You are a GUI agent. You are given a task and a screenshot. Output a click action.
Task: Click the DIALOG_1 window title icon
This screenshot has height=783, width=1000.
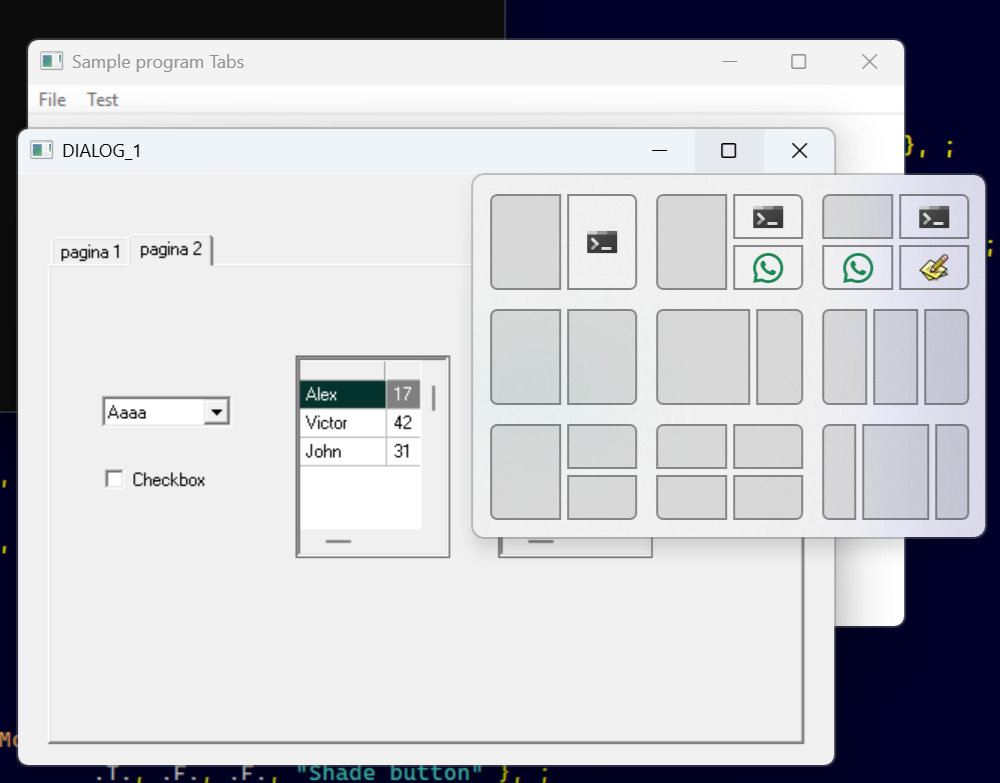[41, 150]
